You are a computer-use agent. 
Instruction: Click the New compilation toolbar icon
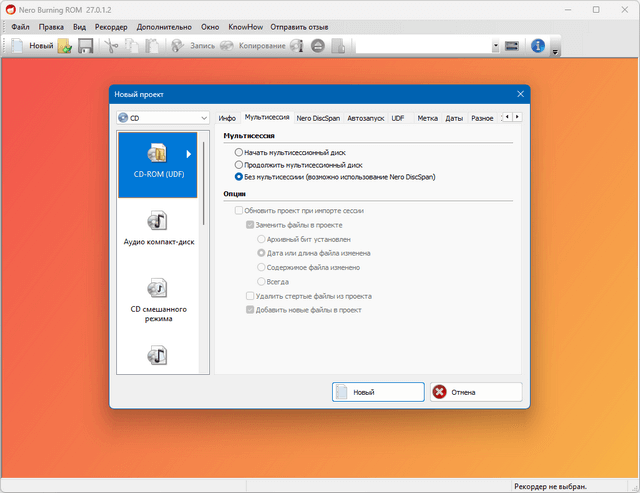[x=18, y=45]
